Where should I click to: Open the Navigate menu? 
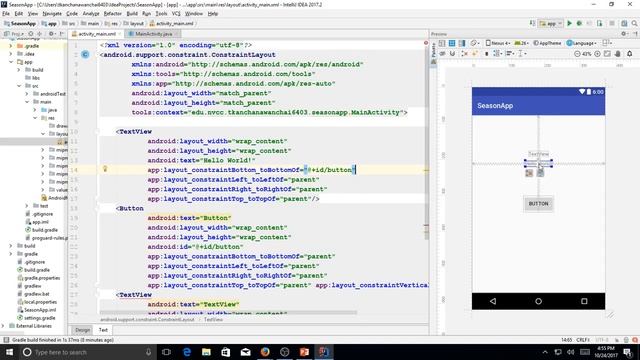[52, 13]
